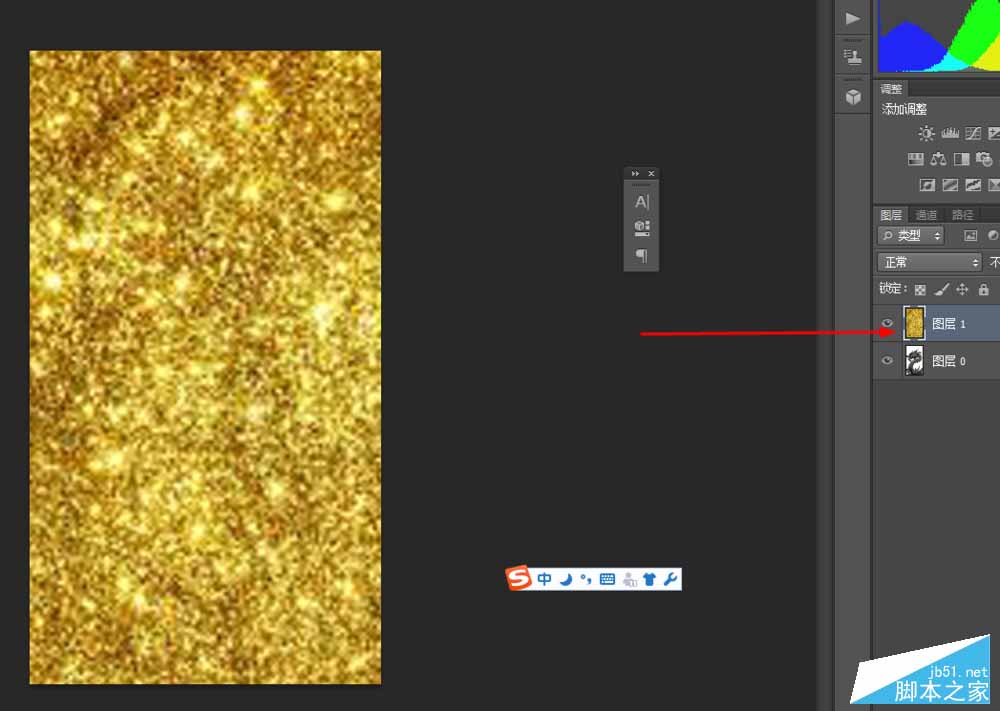Toggle lock image pixels brush icon

[941, 290]
